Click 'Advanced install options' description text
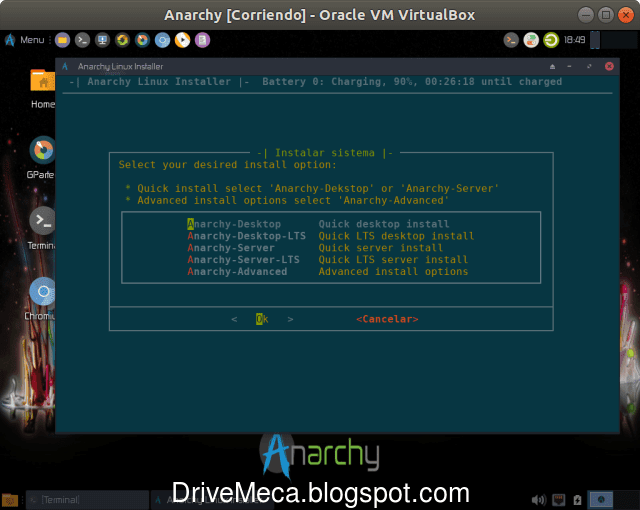 393,271
